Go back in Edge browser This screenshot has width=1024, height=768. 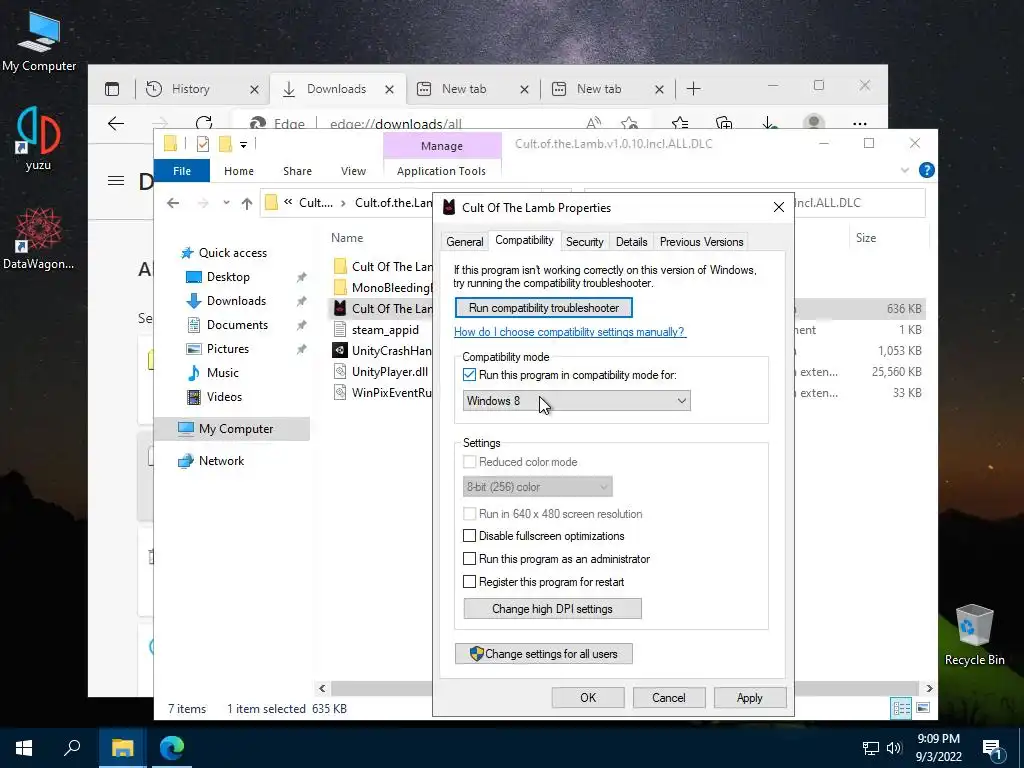pyautogui.click(x=116, y=123)
